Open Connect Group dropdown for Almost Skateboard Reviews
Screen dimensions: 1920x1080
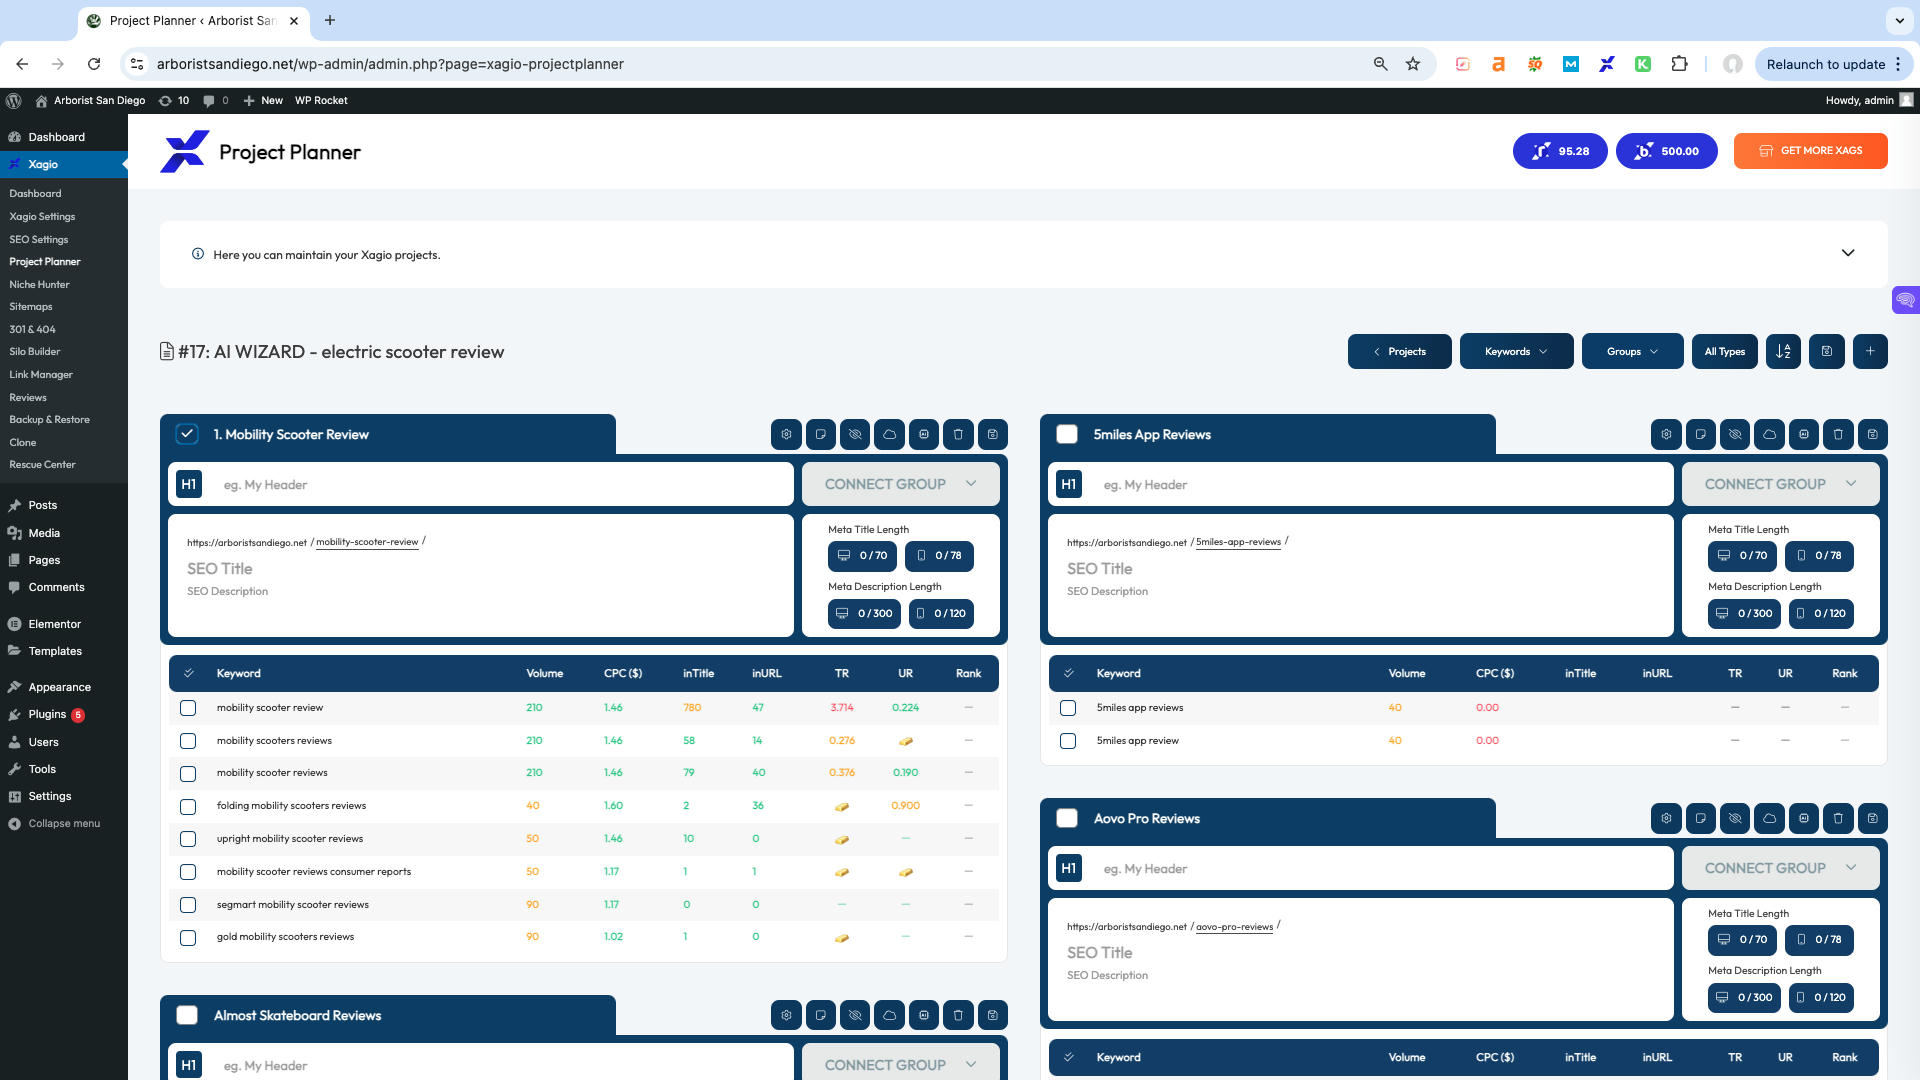[x=900, y=1063]
